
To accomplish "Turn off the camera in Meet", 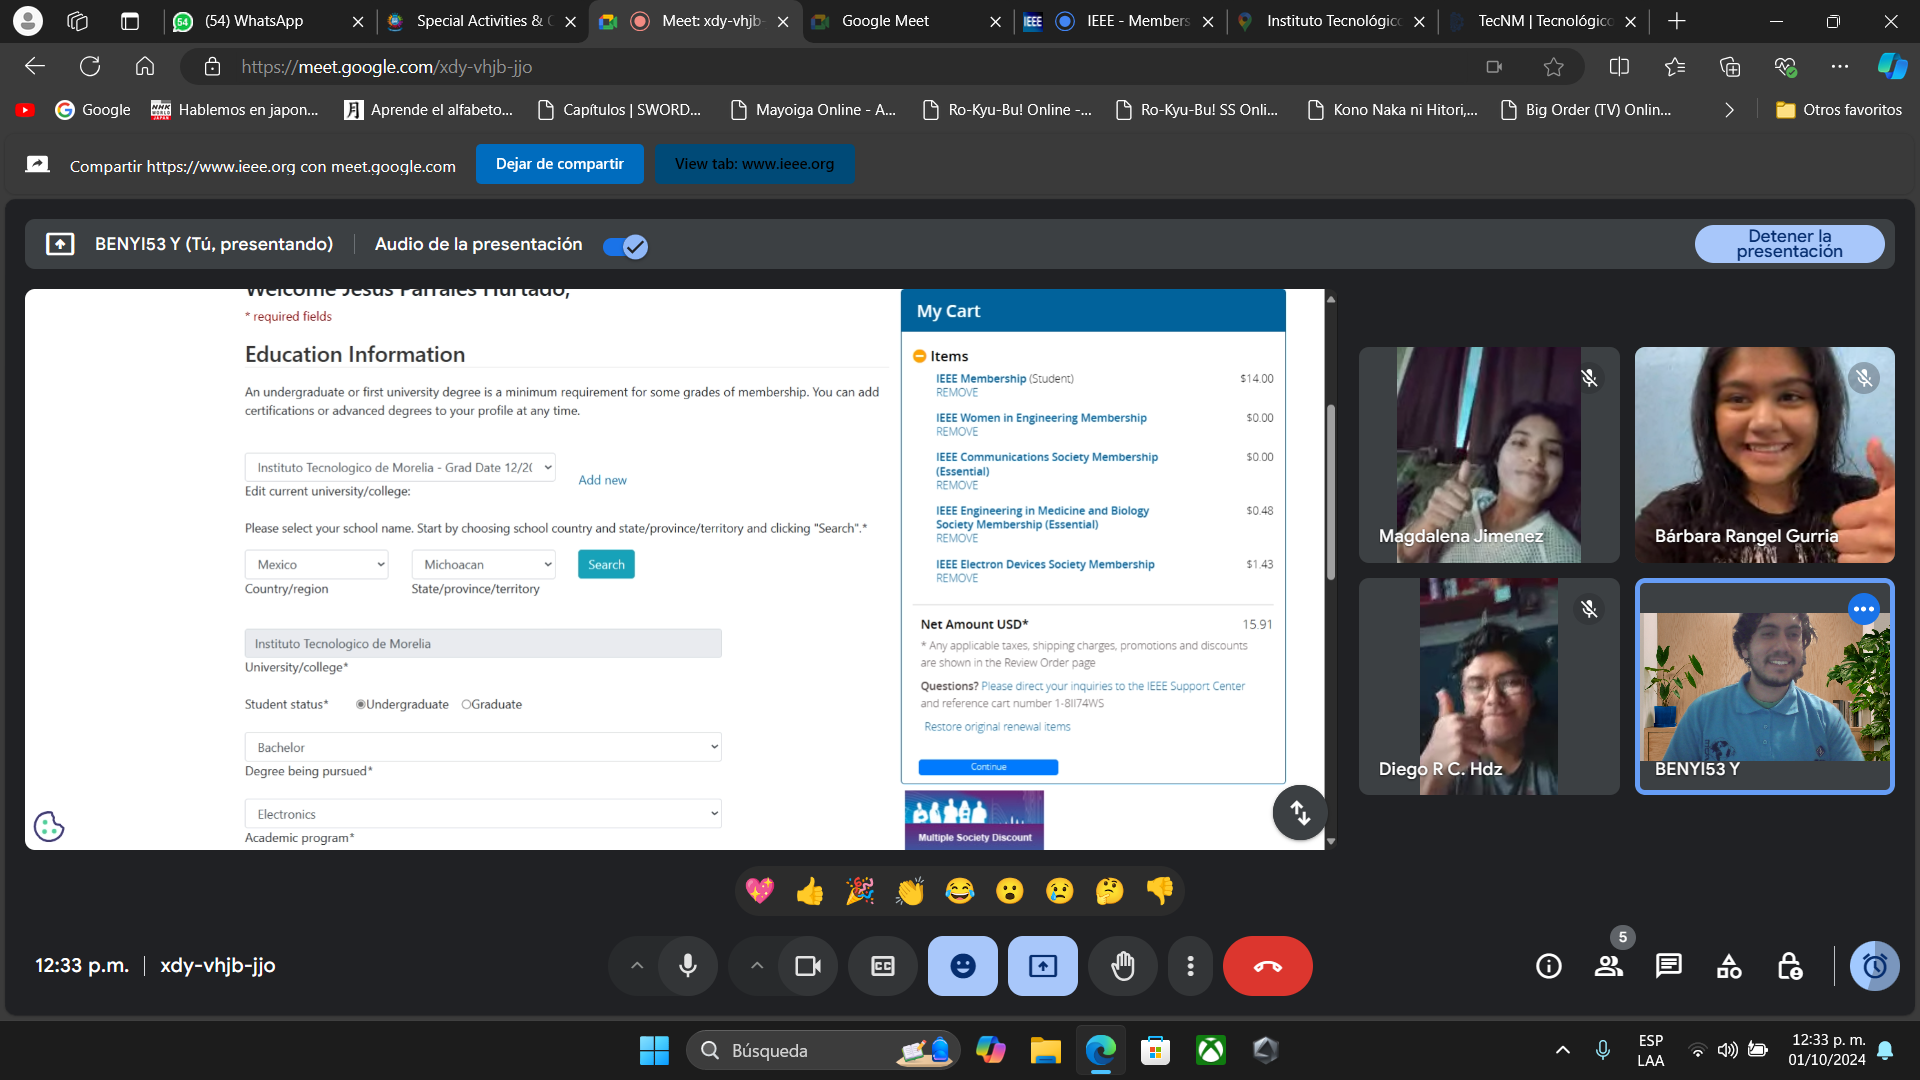I will point(808,966).
